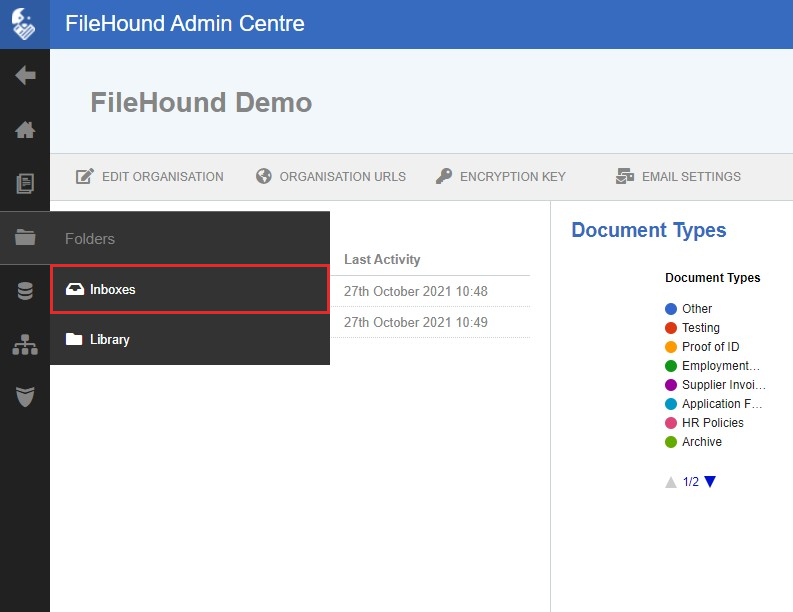
Task: Open the documents sidebar icon
Action: (x=25, y=183)
